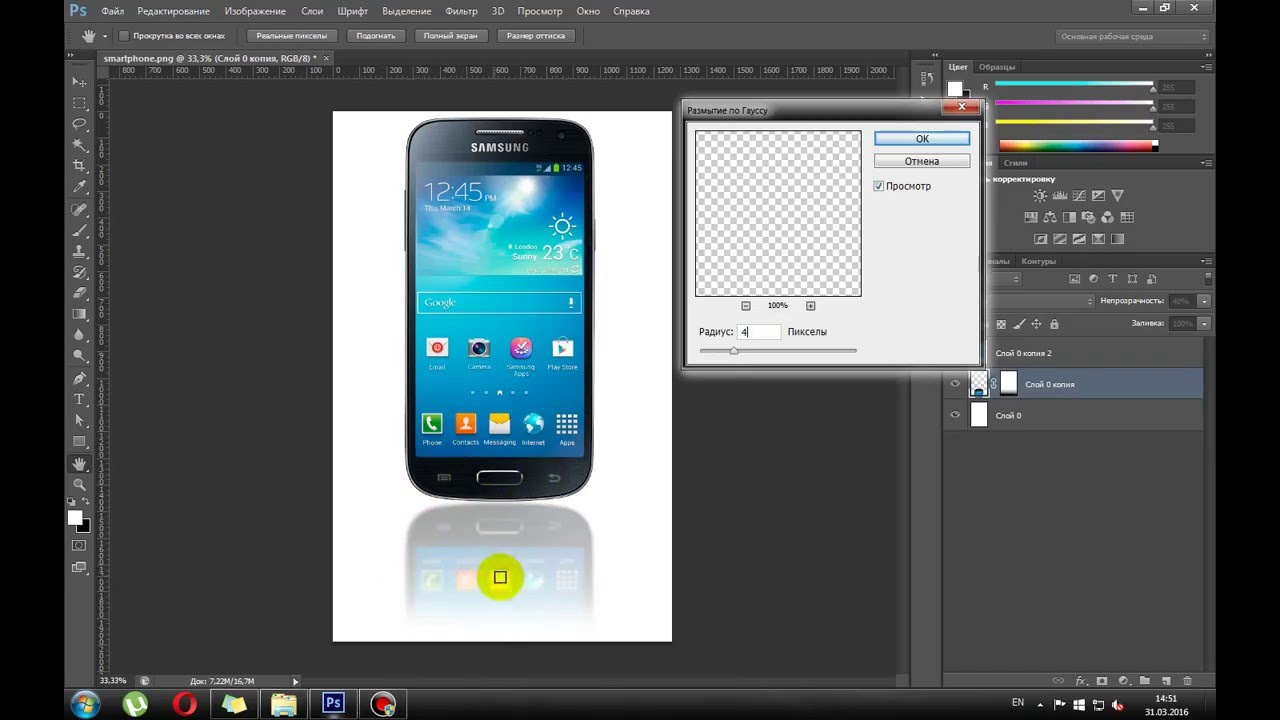Open the Изображение menu
Viewport: 1280px width, 720px height.
(255, 11)
